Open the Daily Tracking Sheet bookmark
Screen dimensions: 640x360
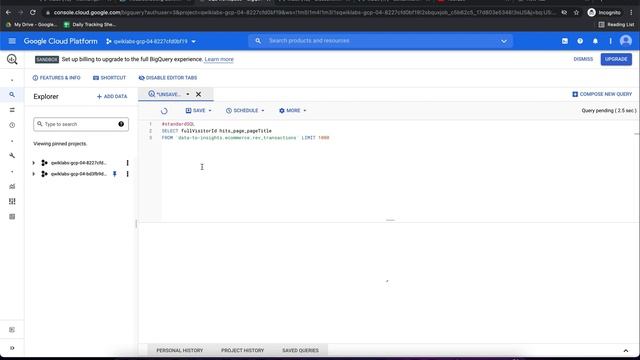pyautogui.click(x=90, y=24)
